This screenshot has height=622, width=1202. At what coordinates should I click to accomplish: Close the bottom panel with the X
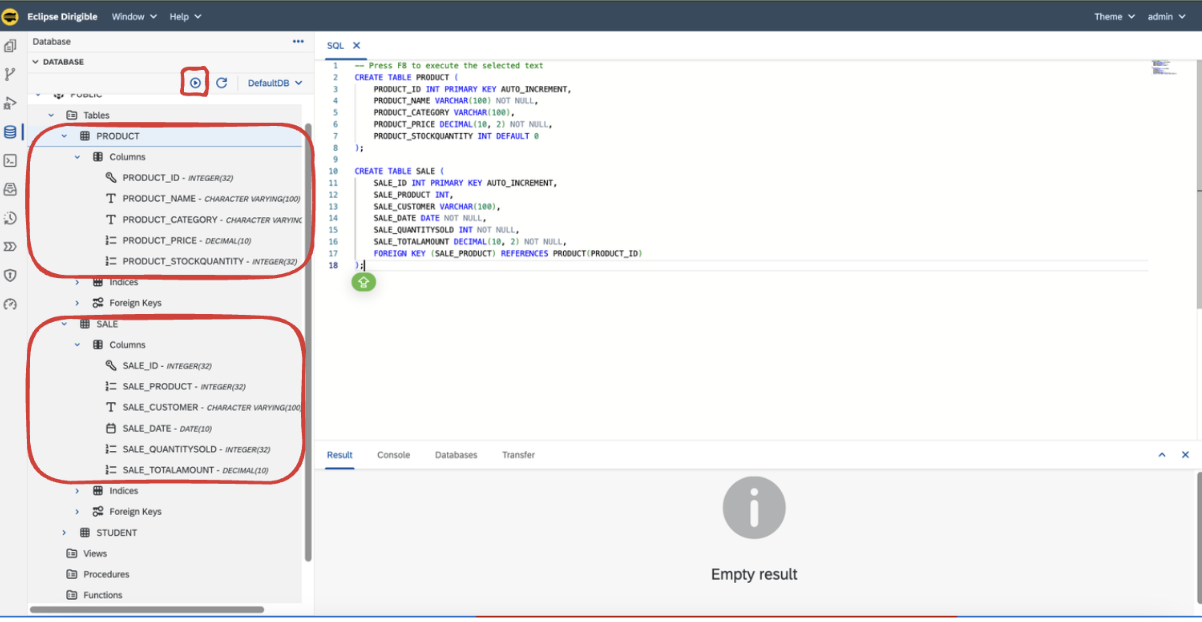click(x=1185, y=455)
